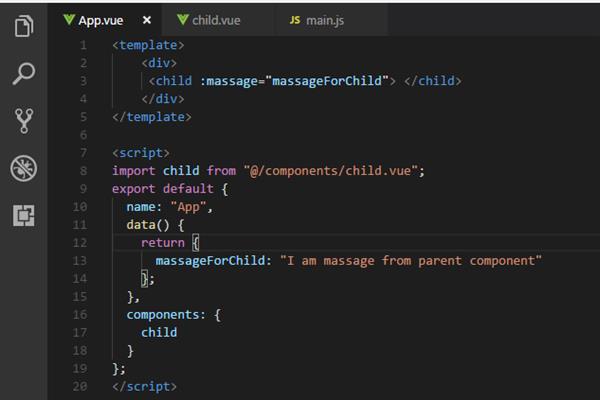The image size is (600, 400).
Task: Open the Explorer files panel
Action: (23, 25)
